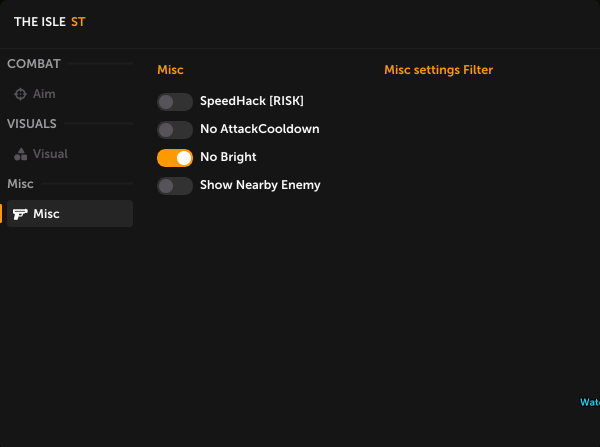
Task: Click the orange Misc panel heading
Action: coord(170,70)
